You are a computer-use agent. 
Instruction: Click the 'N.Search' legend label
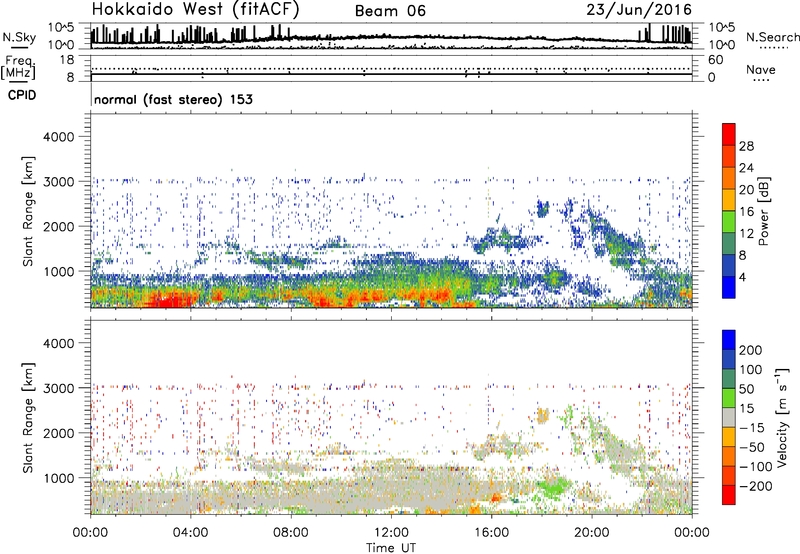[x=772, y=37]
